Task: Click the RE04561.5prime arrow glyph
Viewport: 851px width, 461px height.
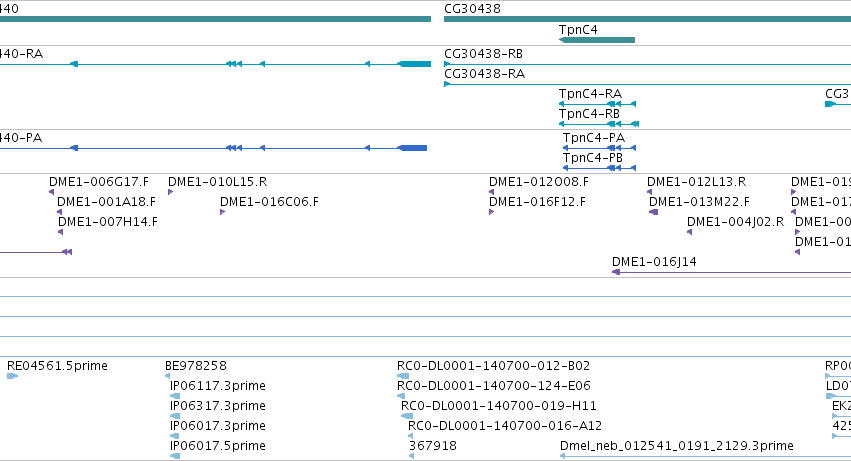Action: (x=12, y=376)
